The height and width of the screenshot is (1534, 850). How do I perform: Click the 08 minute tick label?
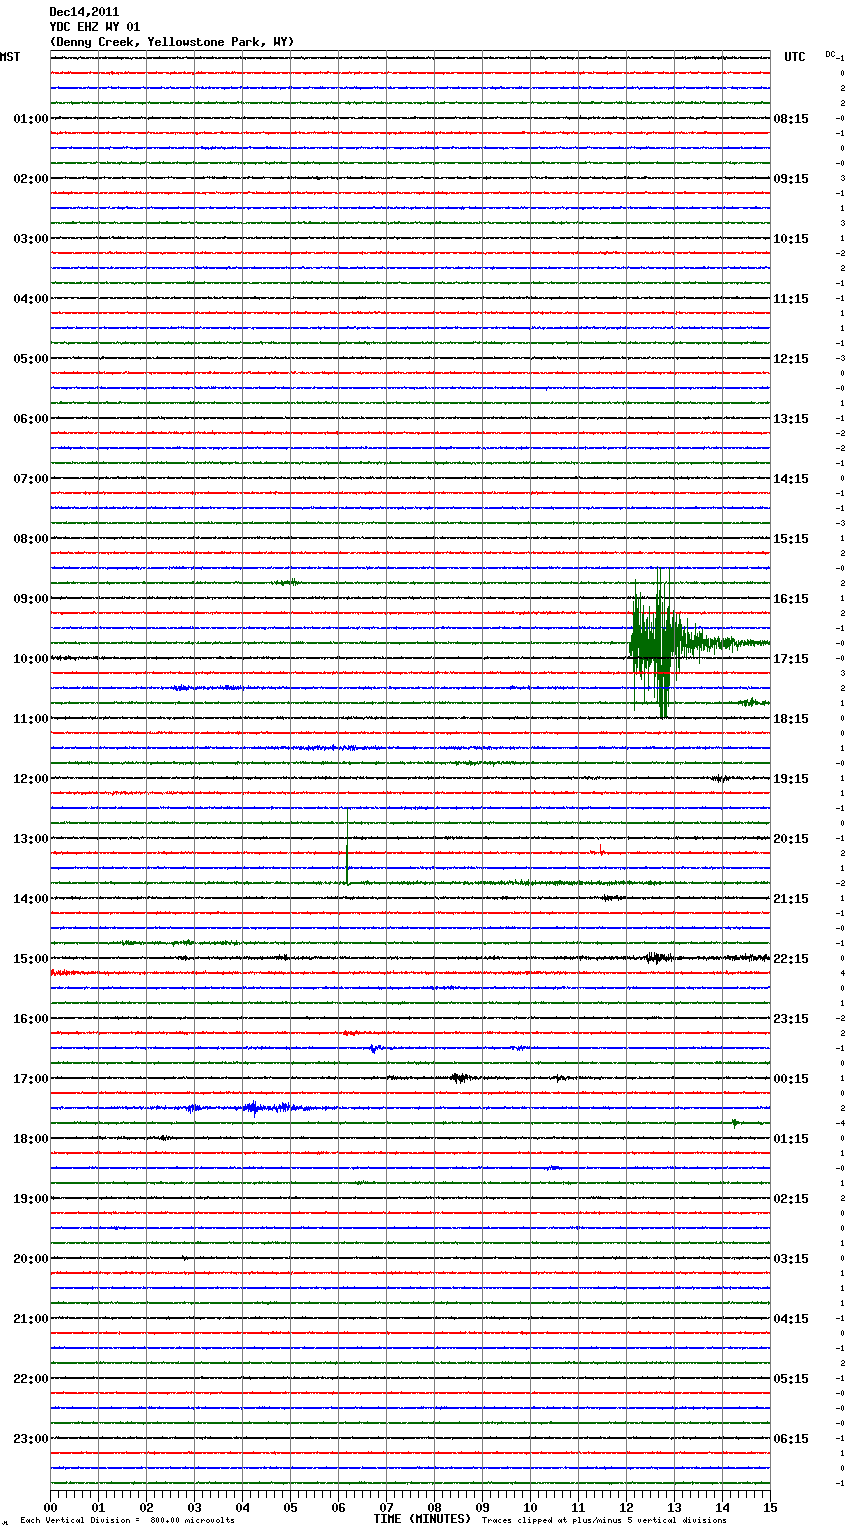(434, 1507)
